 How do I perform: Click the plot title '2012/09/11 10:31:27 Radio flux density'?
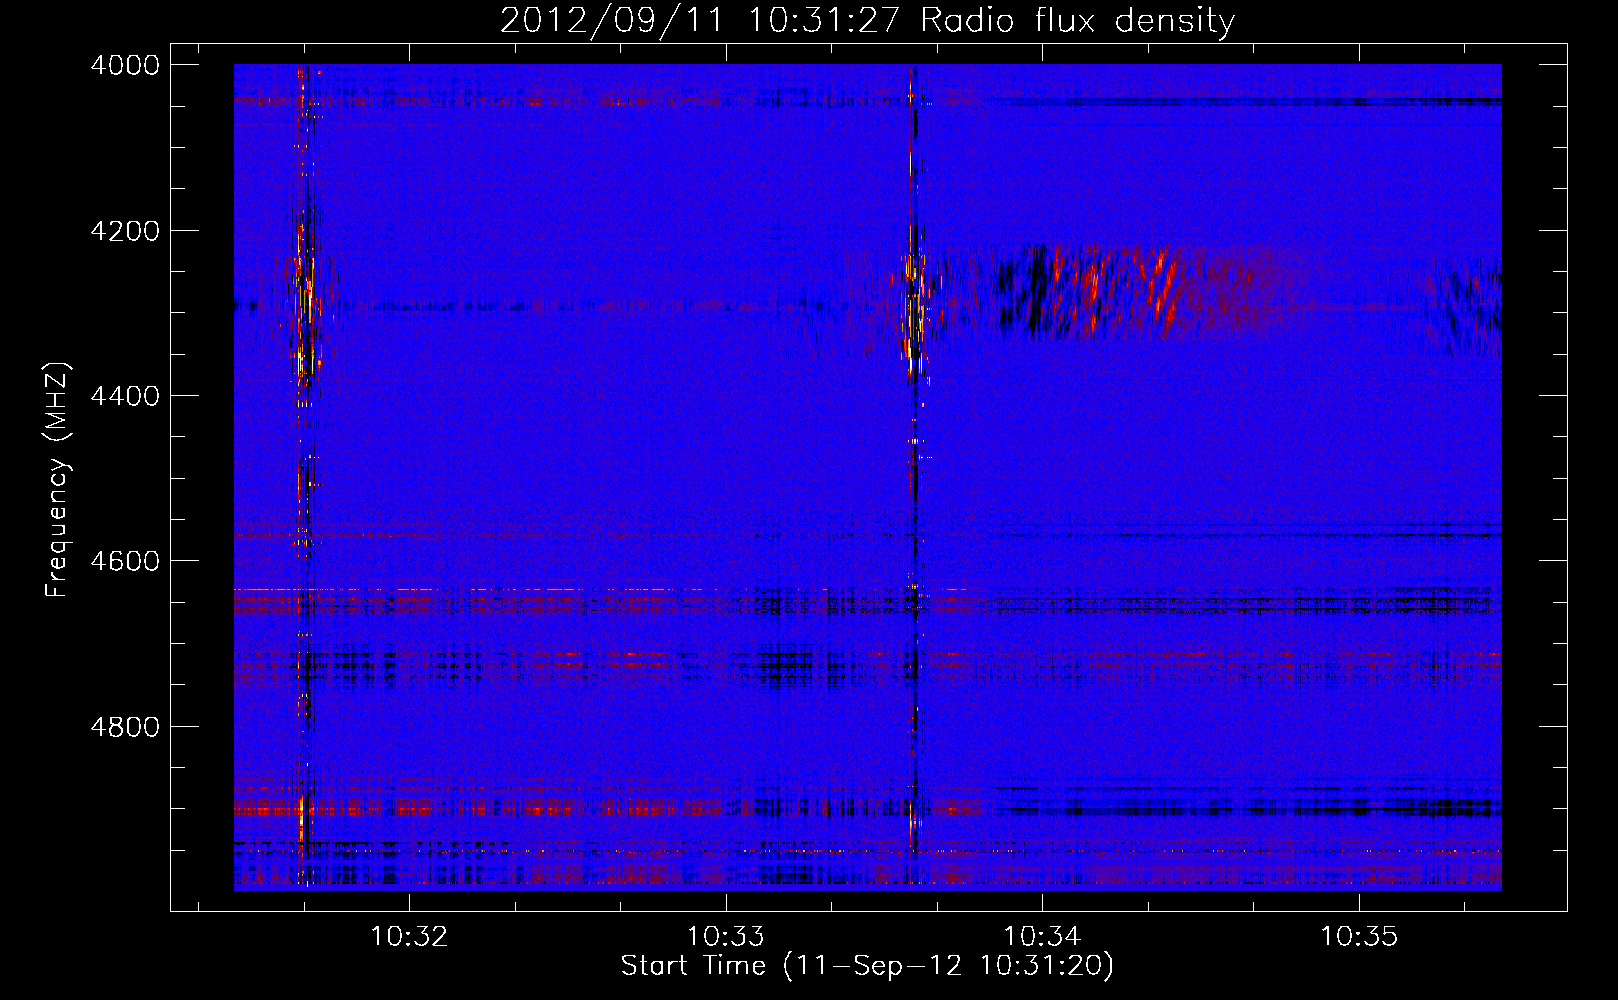click(867, 20)
